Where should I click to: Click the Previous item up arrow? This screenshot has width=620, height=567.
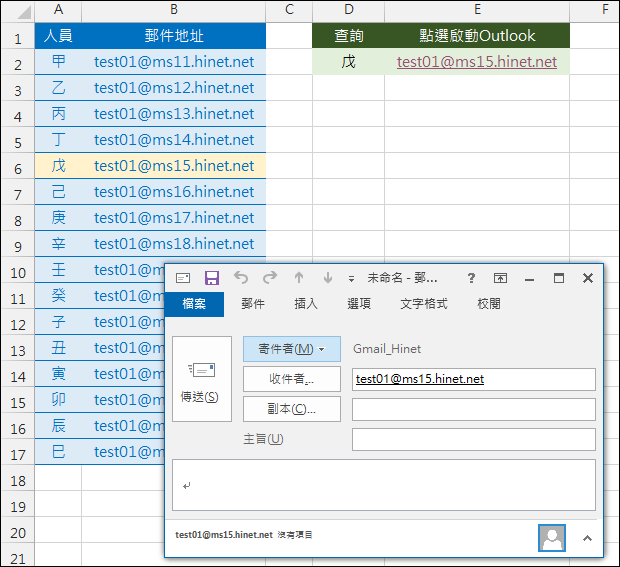[x=299, y=278]
